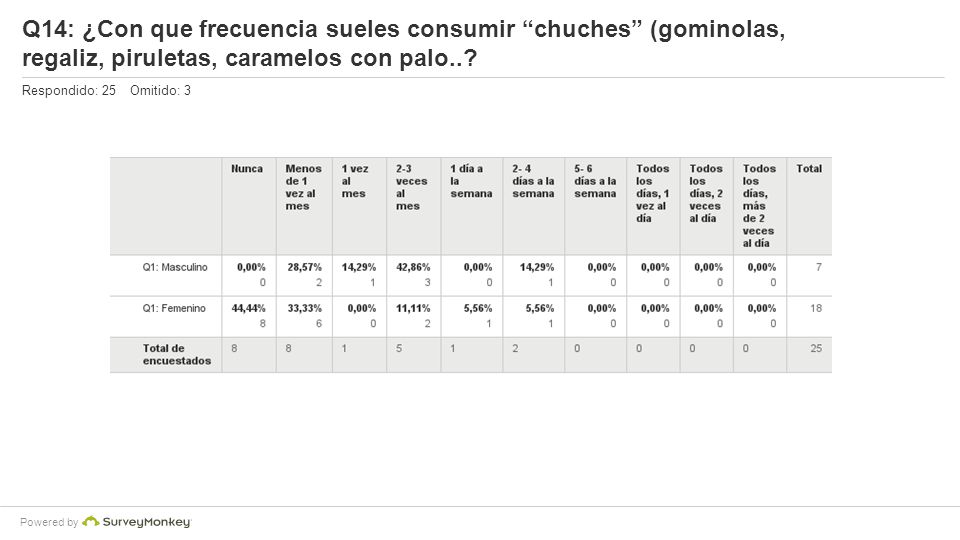Select the Q1: Masculino row label
Viewport: 960px width, 540px height.
pos(175,267)
